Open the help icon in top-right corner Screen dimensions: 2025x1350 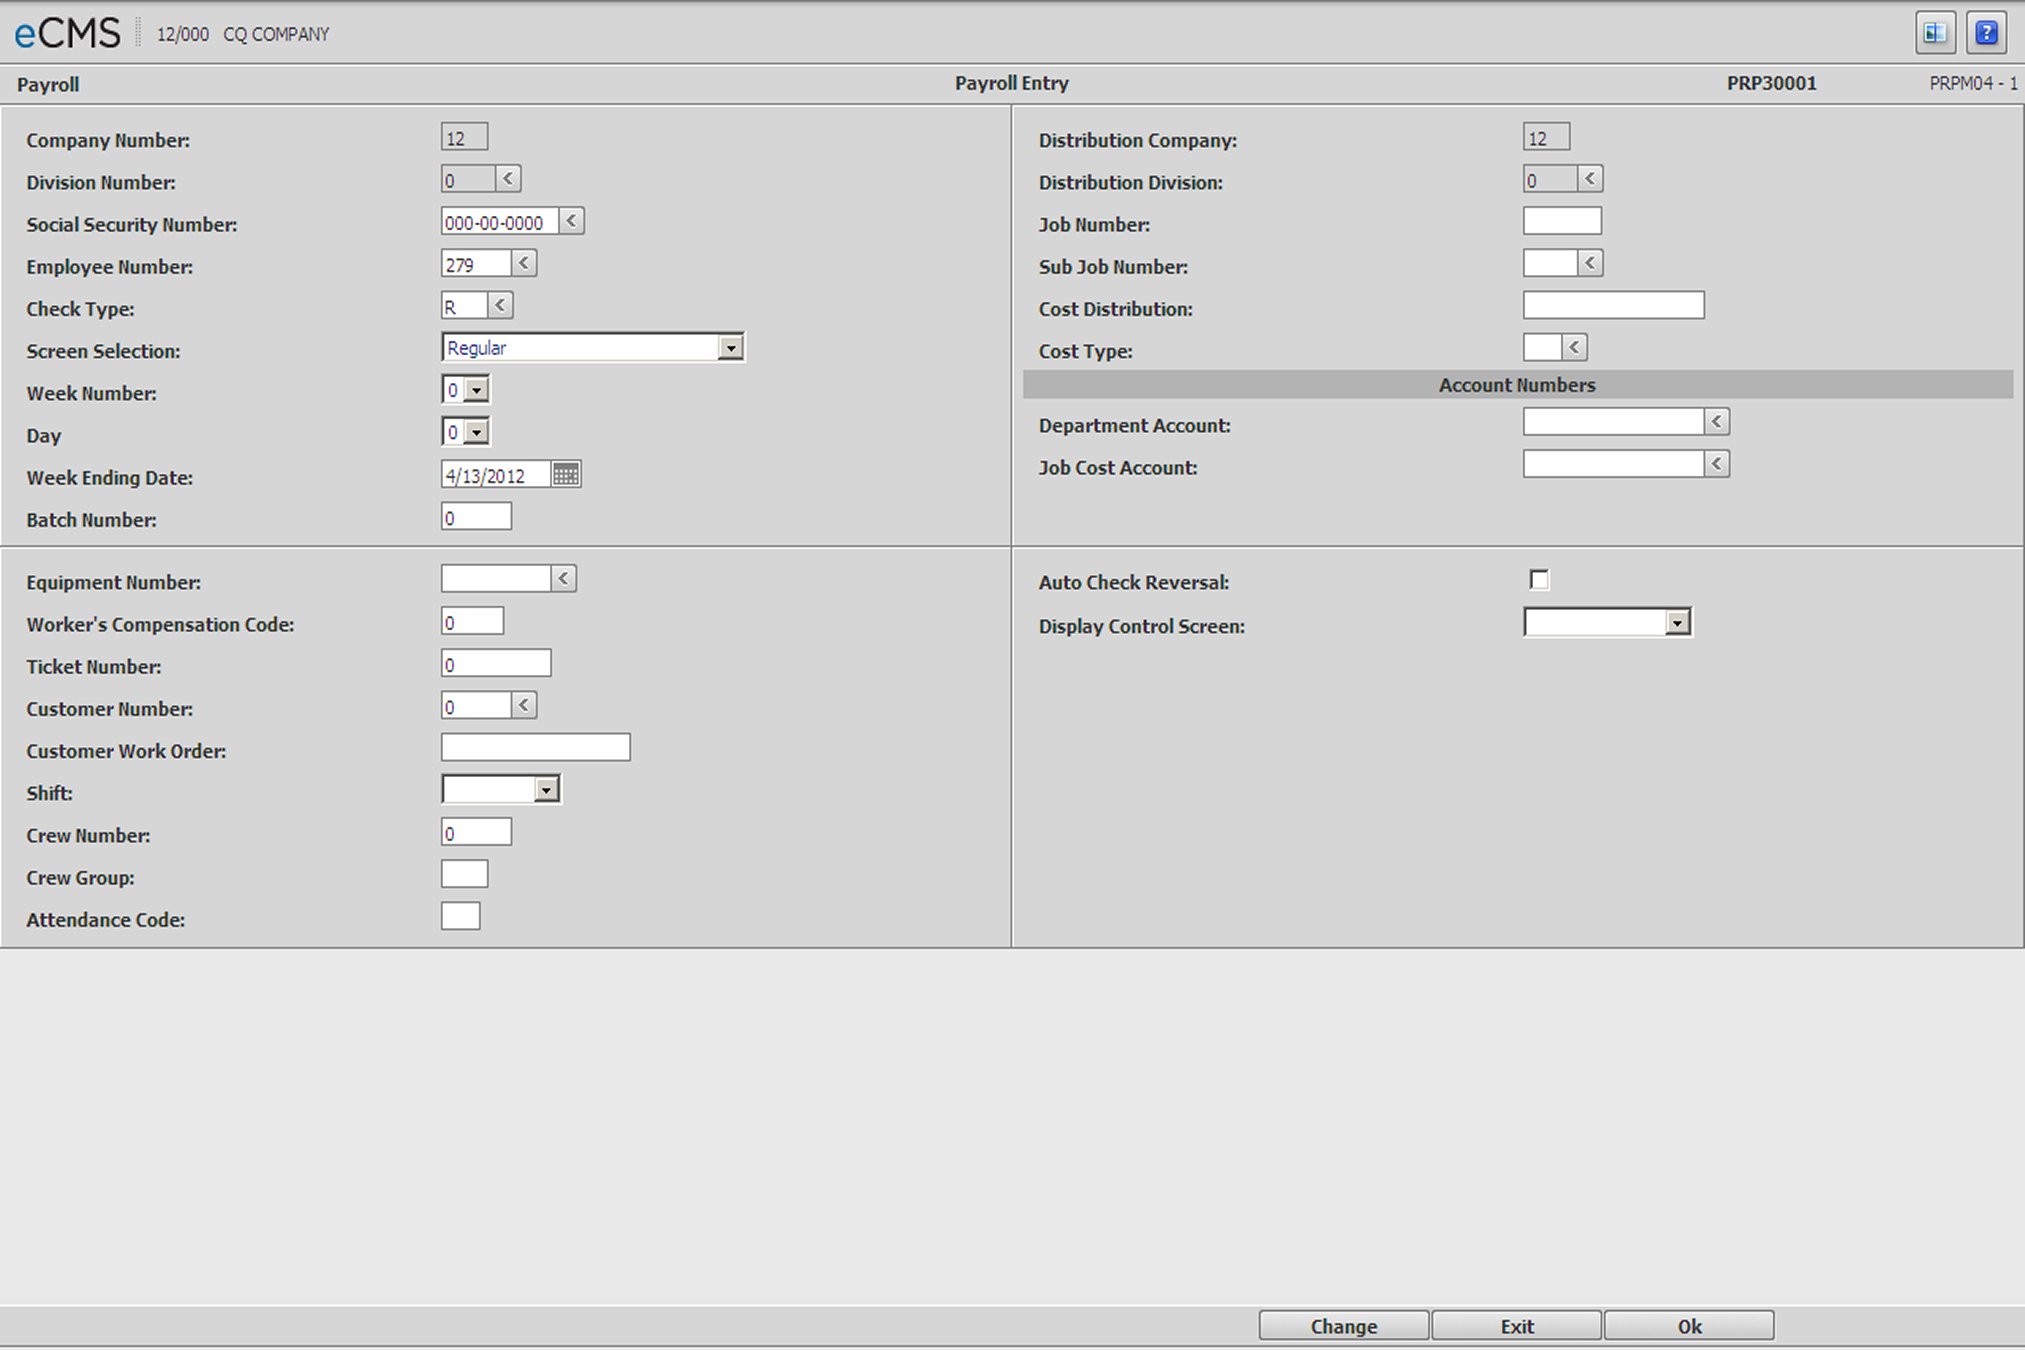pos(1986,33)
